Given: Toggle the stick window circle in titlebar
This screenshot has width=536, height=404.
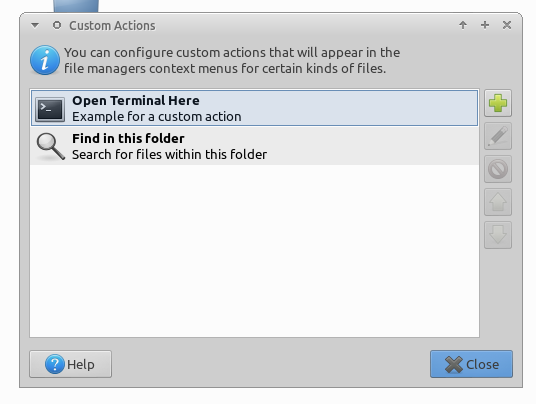Looking at the screenshot, I should point(57,25).
